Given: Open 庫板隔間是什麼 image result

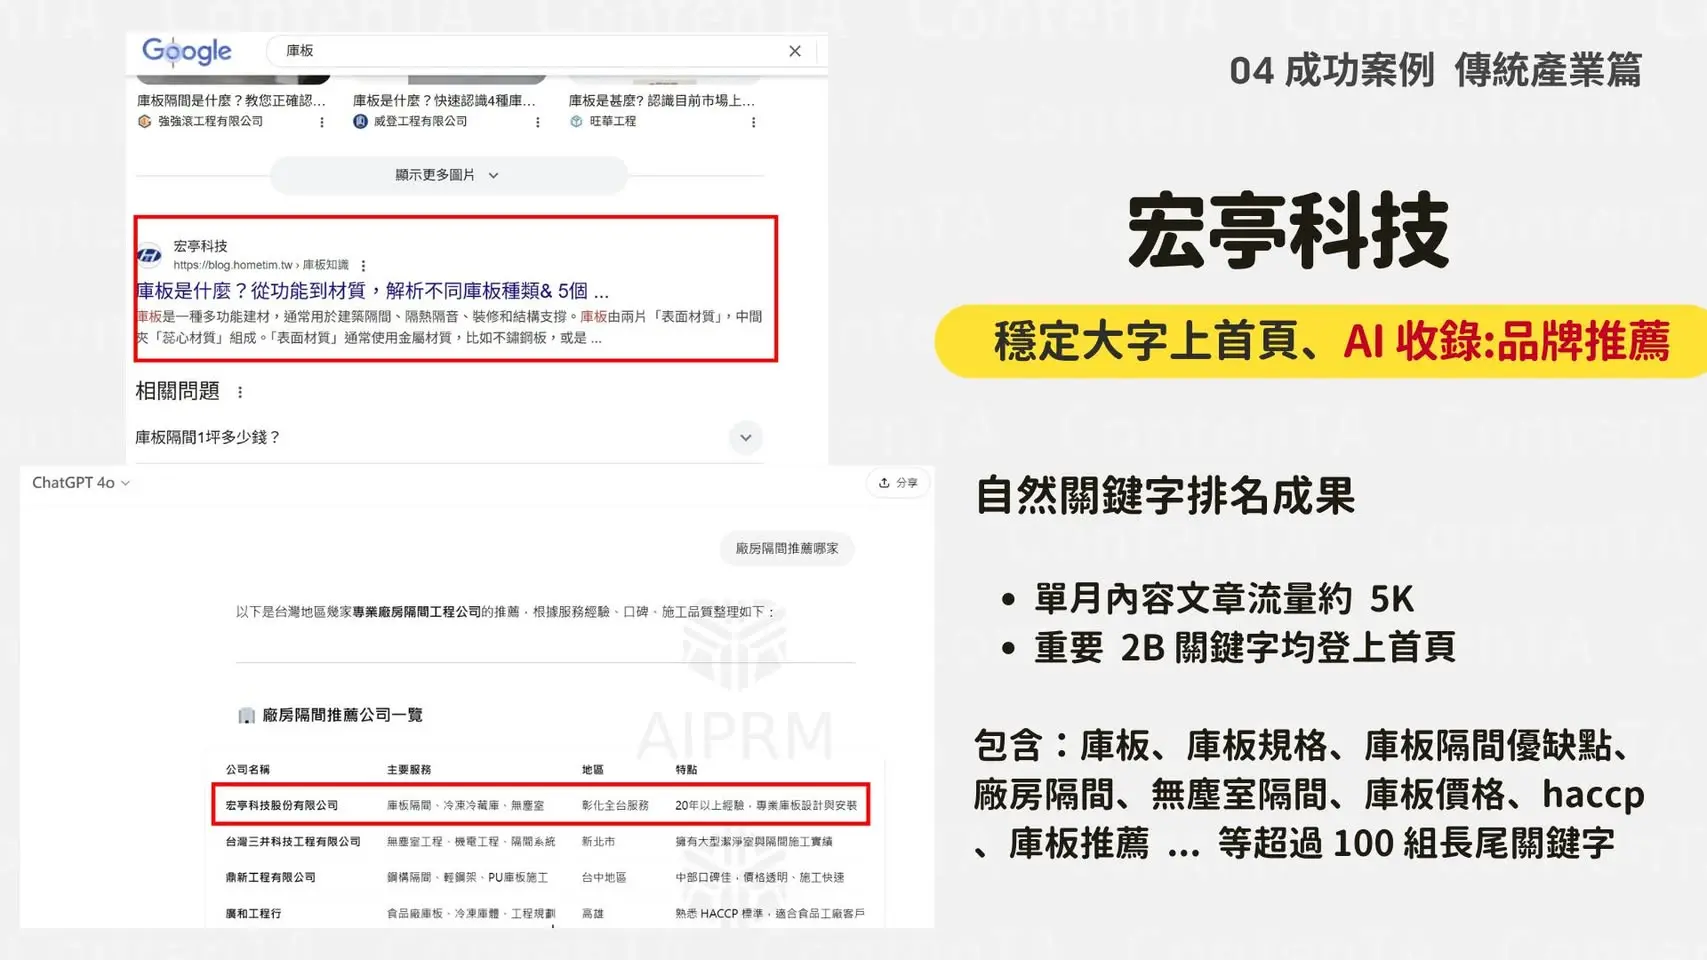Looking at the screenshot, I should [x=231, y=101].
